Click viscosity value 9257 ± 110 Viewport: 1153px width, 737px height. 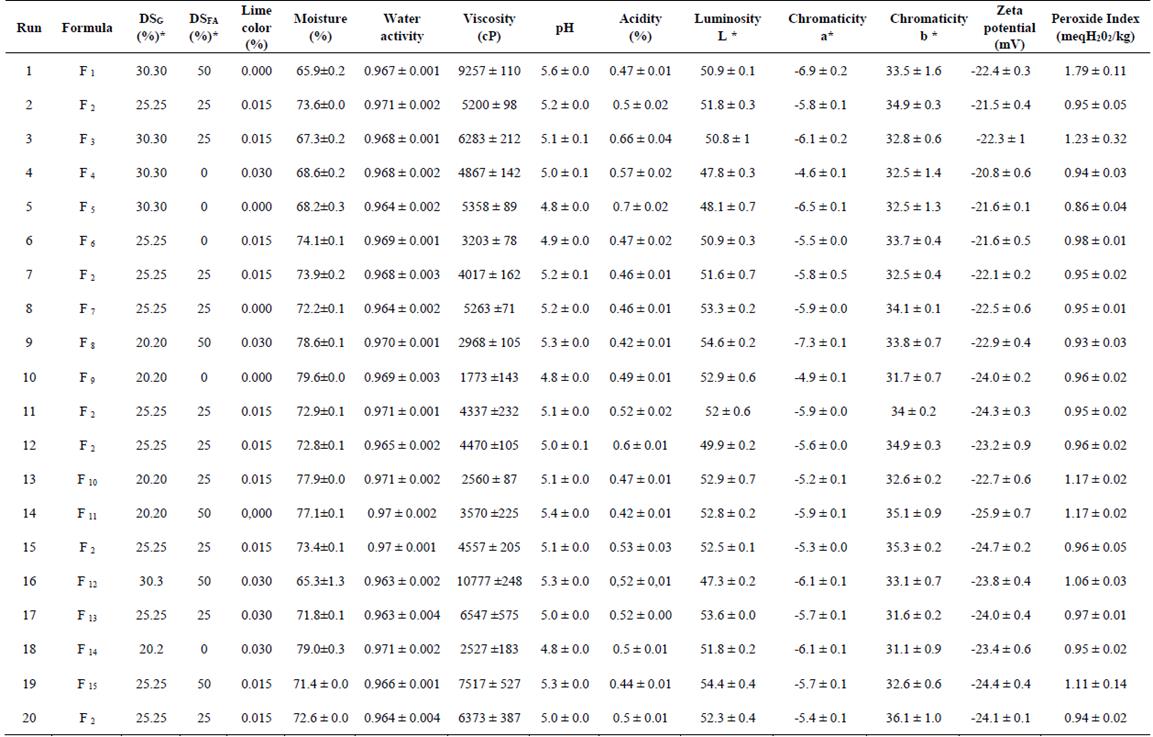(490, 71)
